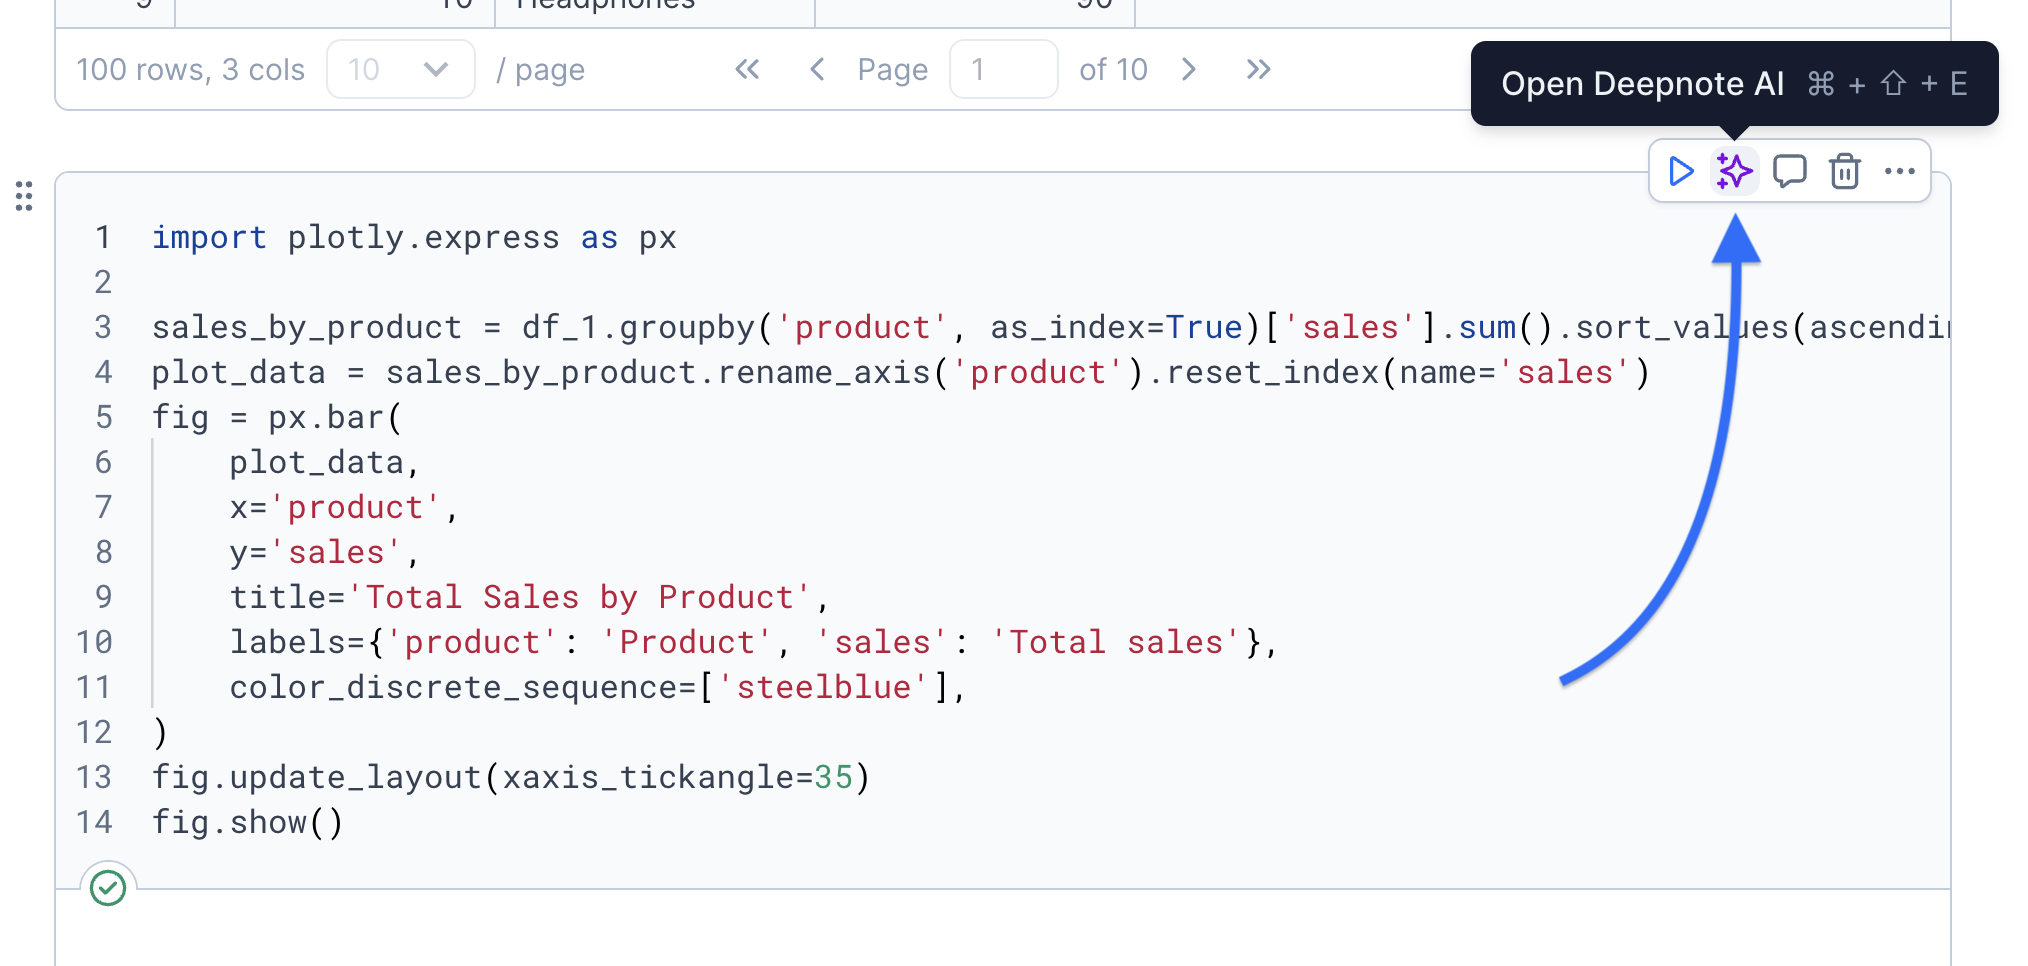Add a comment to the block
This screenshot has height=966, width=2028.
point(1789,171)
